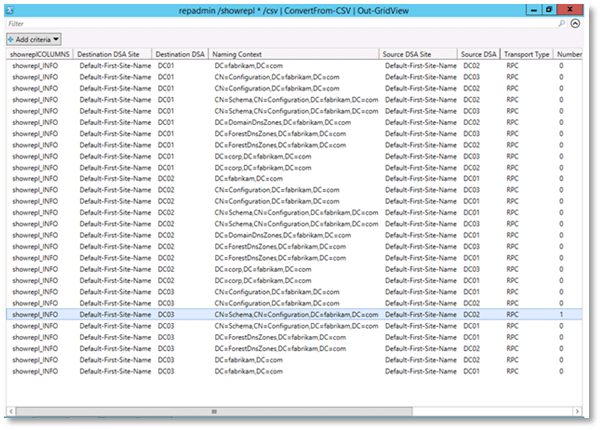The width and height of the screenshot is (601, 430).
Task: Expand the filter panel chevron button
Action: click(x=575, y=21)
